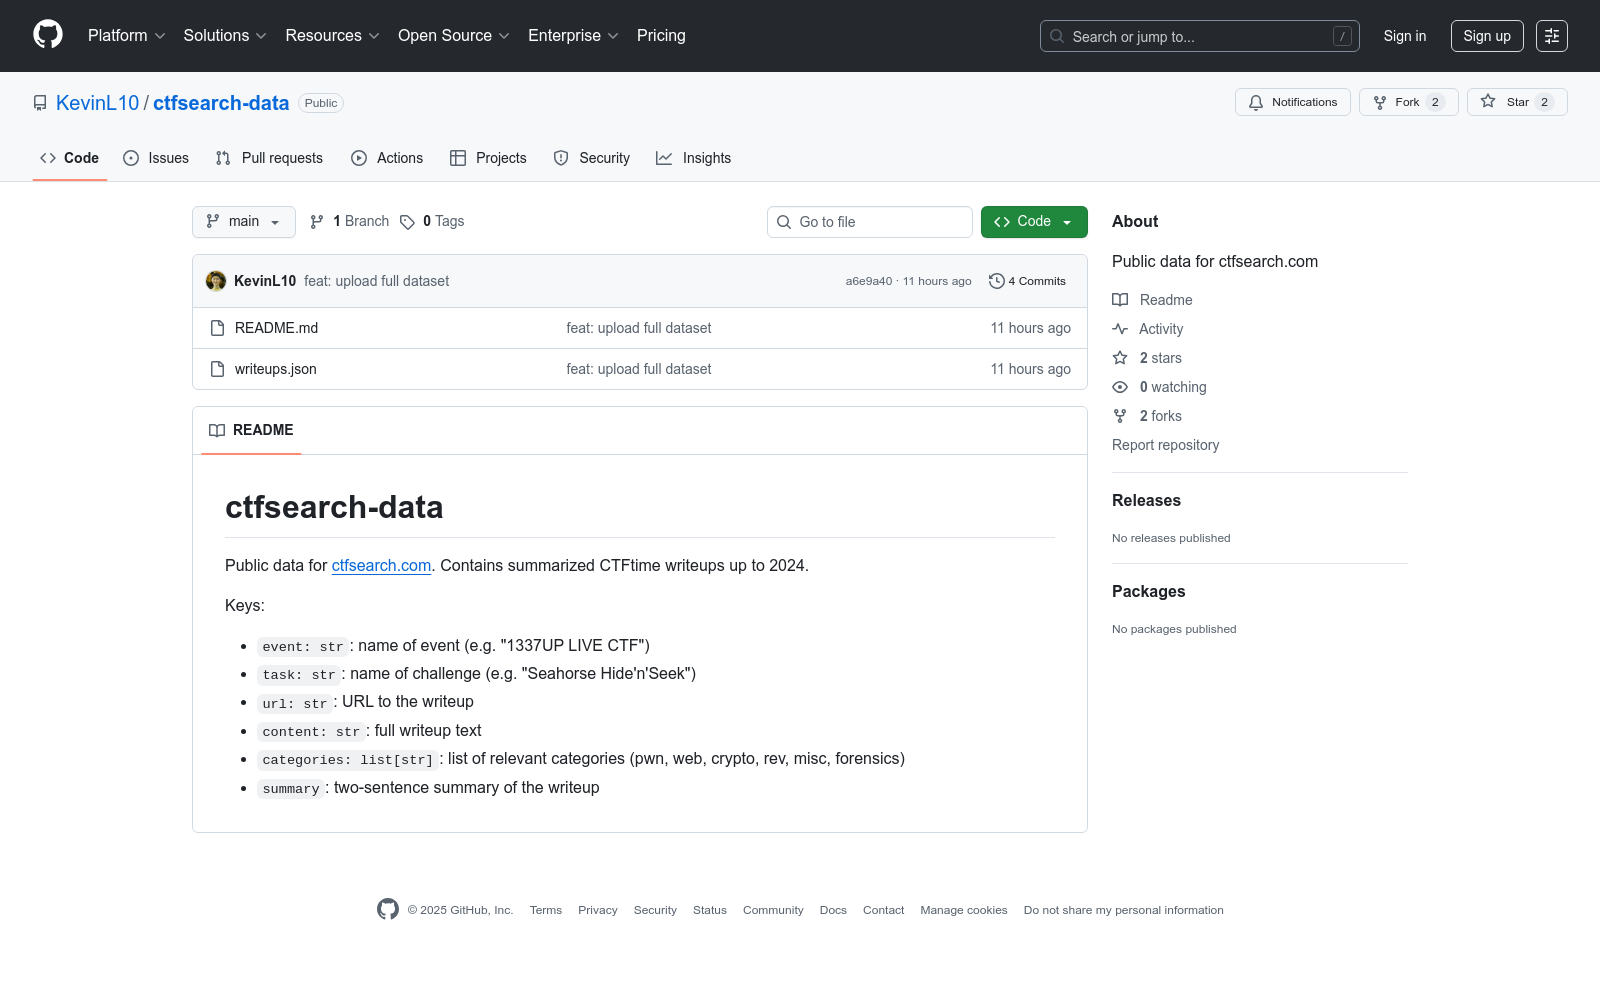This screenshot has height=1000, width=1600.
Task: Open the latest commit message link
Action: click(x=376, y=281)
